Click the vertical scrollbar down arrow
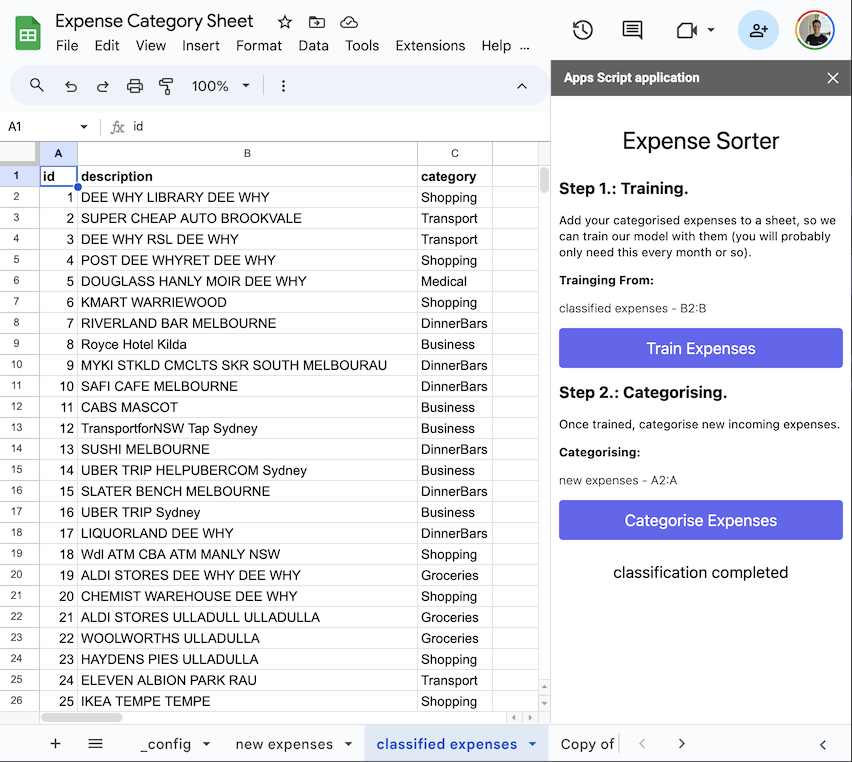The width and height of the screenshot is (852, 762). [544, 703]
